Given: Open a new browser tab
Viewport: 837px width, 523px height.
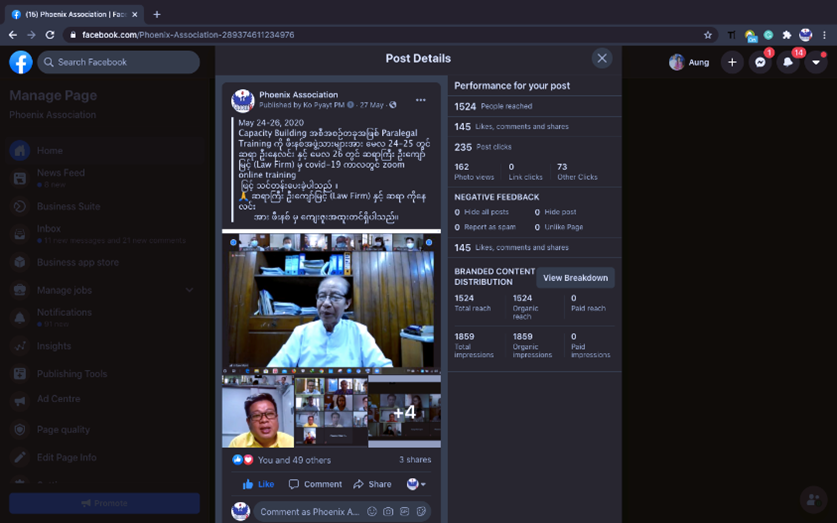Looking at the screenshot, I should tap(156, 14).
